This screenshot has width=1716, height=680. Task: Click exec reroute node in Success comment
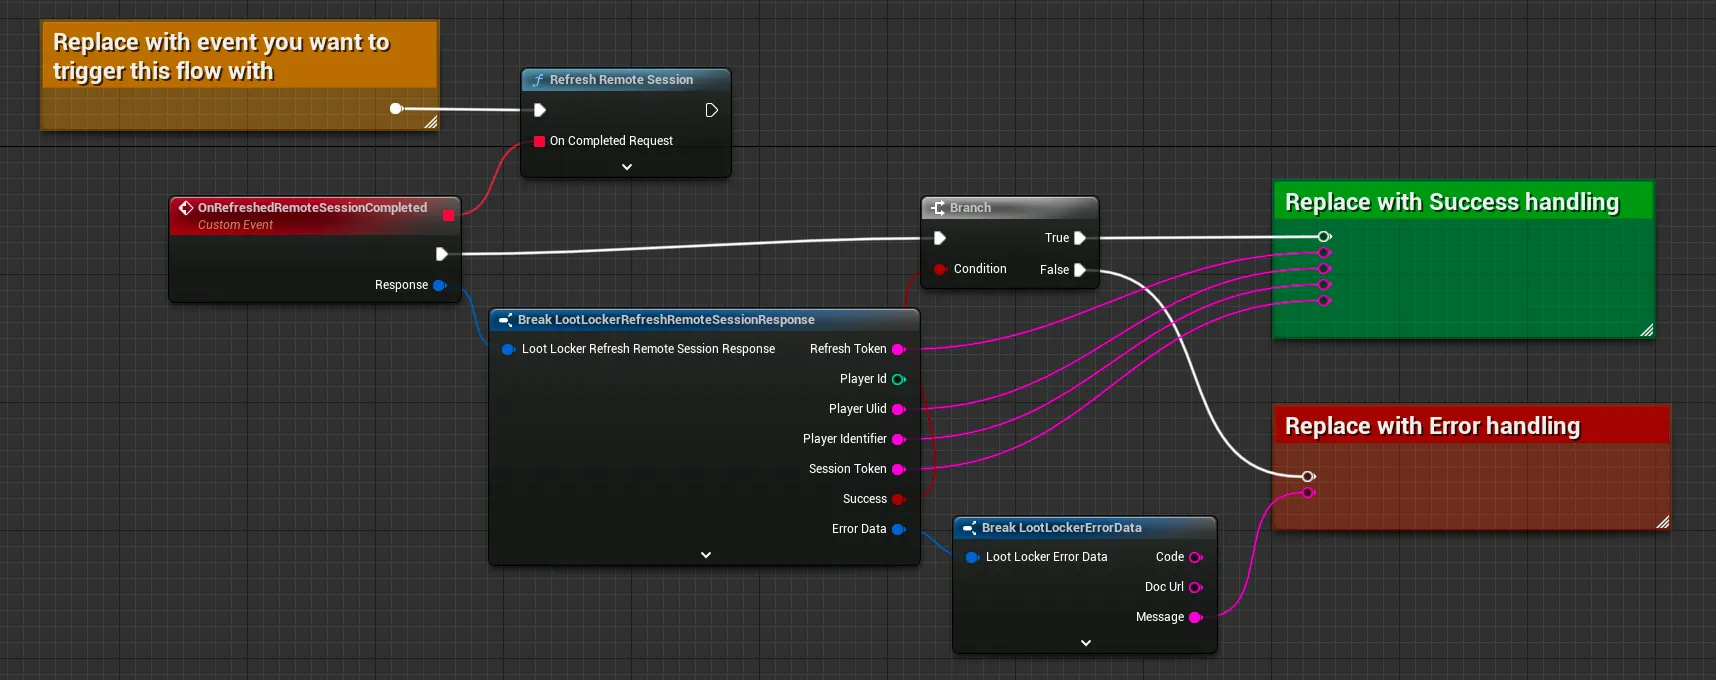point(1324,237)
